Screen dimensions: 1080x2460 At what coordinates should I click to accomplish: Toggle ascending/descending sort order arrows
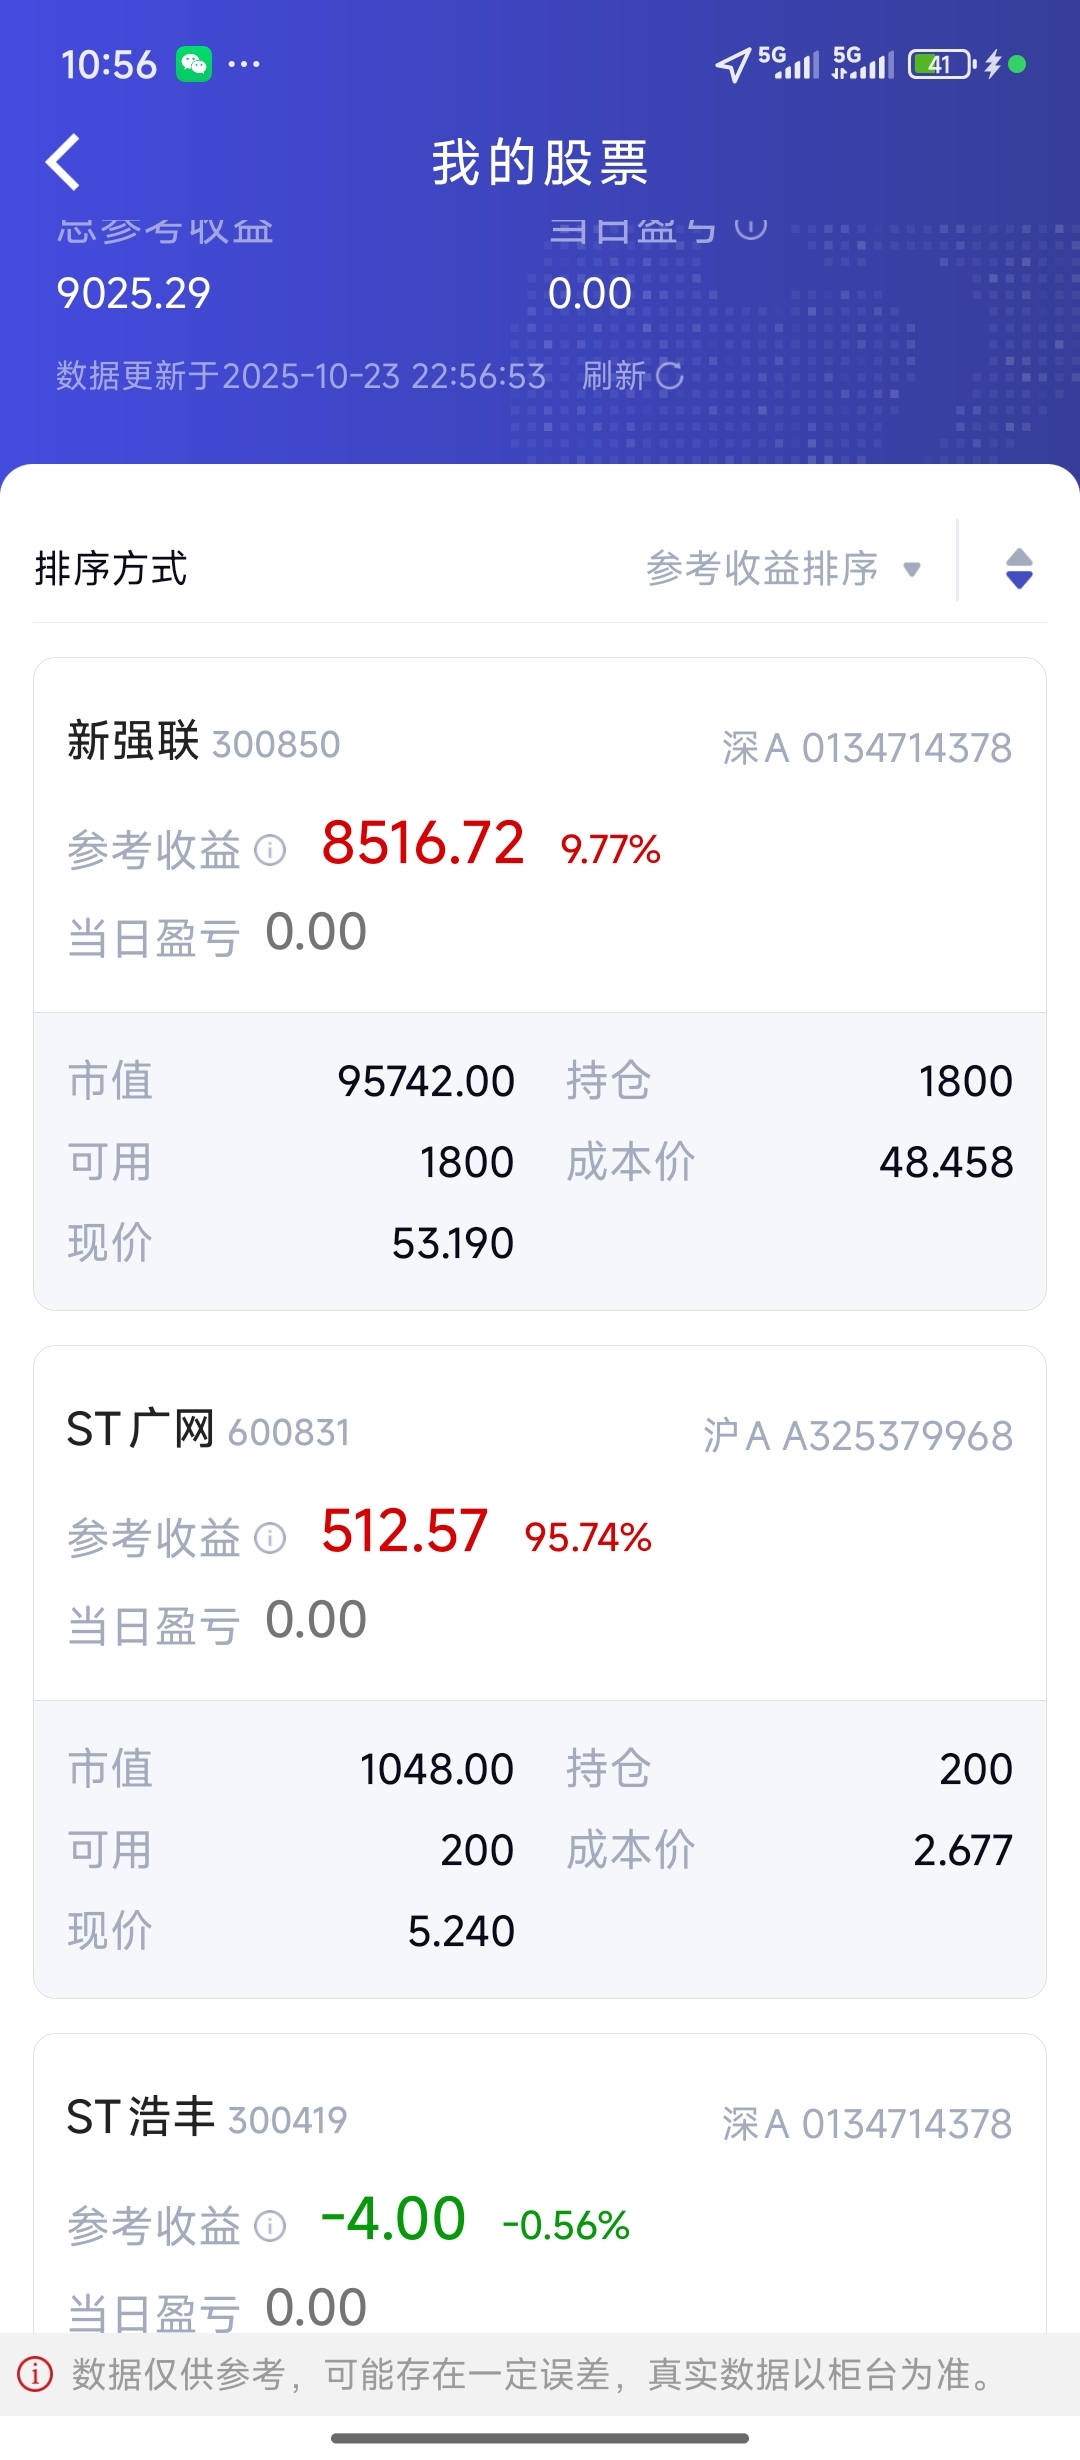click(1019, 569)
